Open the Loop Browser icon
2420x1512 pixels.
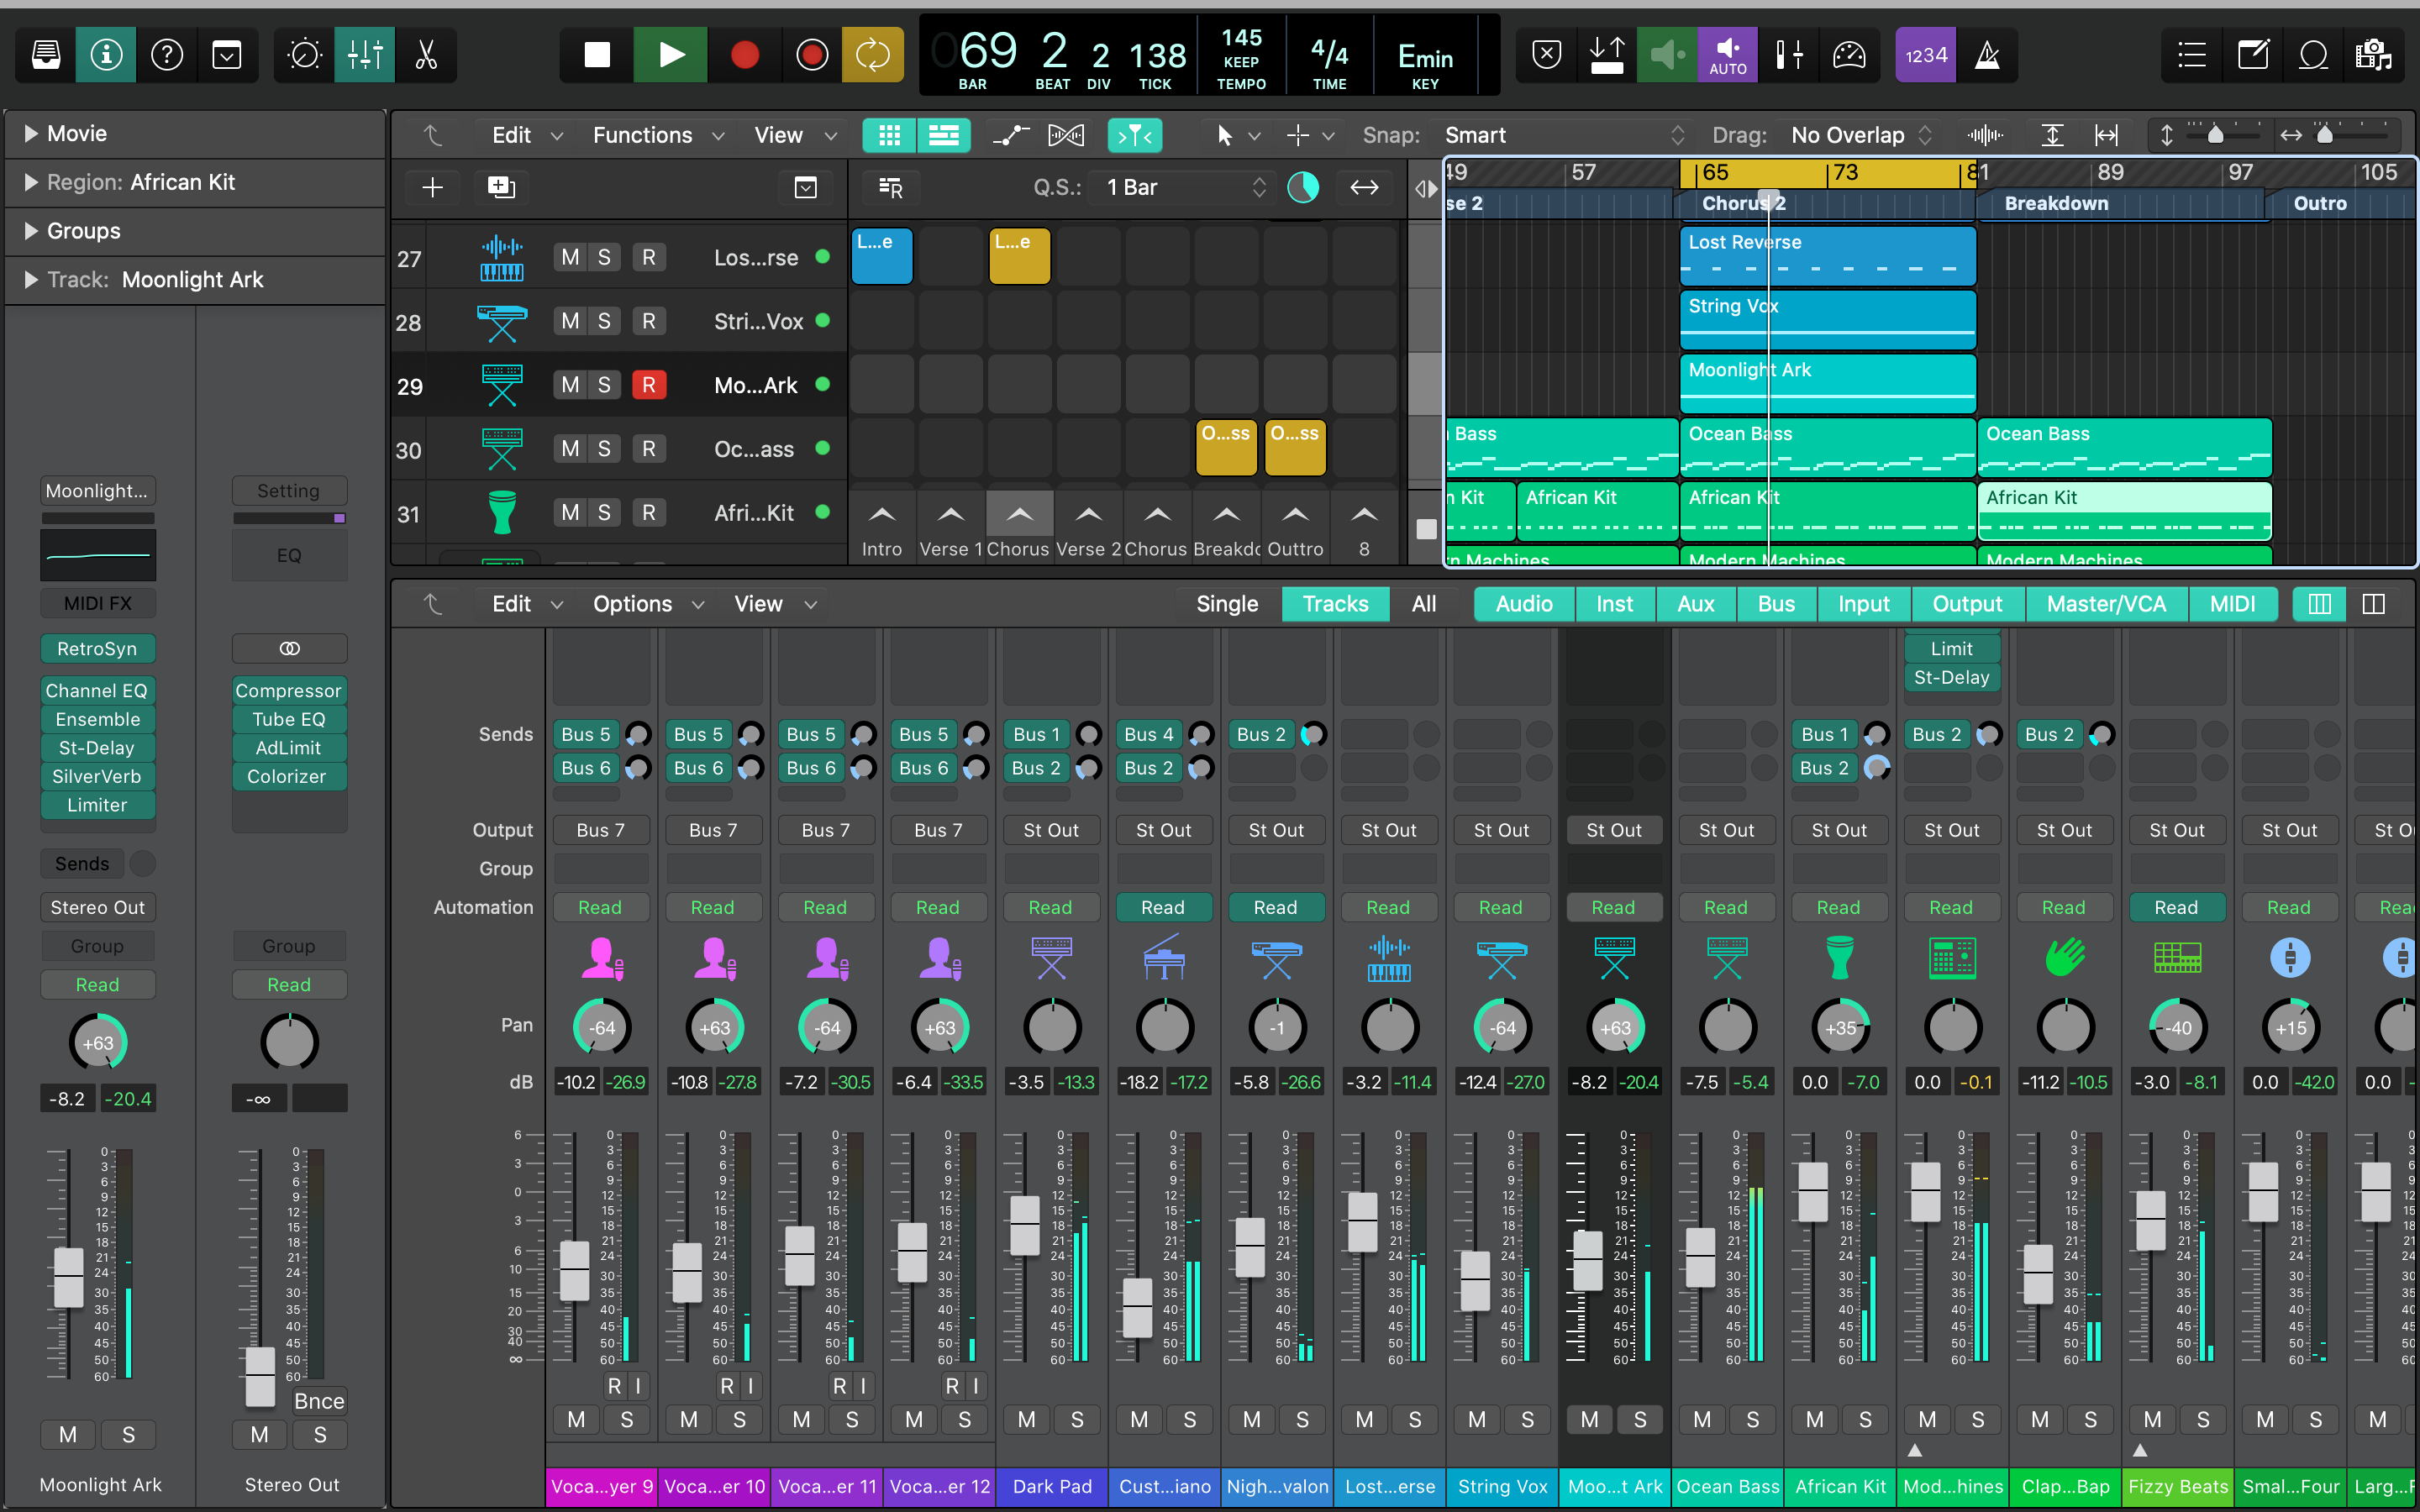2313,55
